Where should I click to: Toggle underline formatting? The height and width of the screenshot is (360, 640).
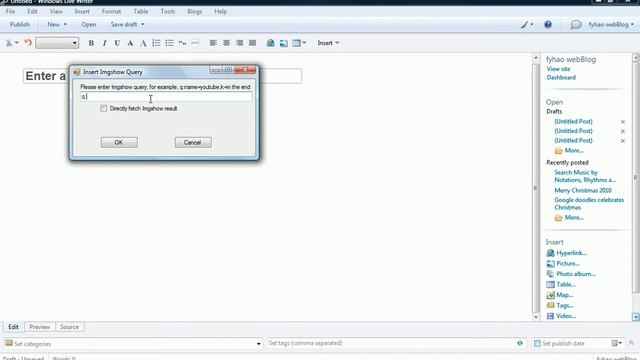click(117, 43)
